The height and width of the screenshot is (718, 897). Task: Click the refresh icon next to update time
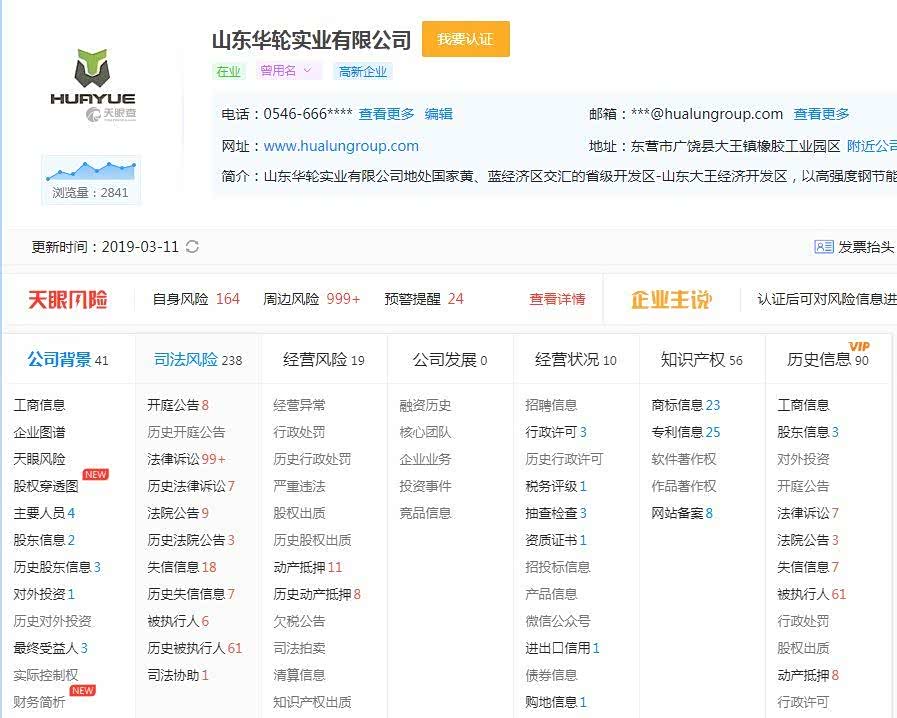tap(193, 247)
